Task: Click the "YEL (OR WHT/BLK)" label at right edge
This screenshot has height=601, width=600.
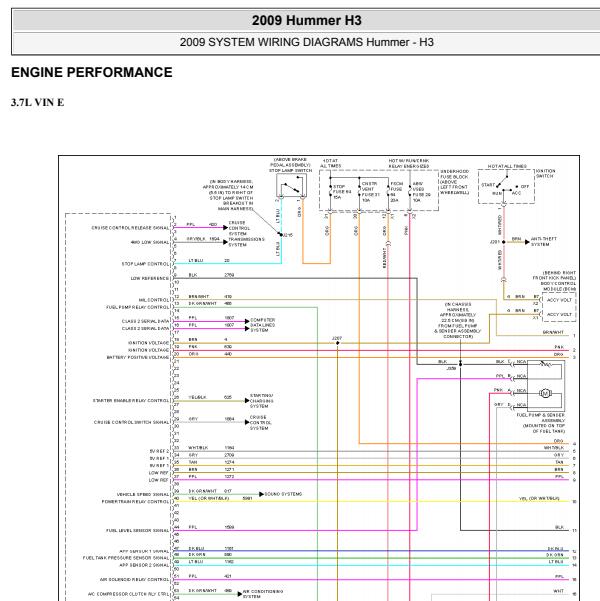Action: [539, 499]
